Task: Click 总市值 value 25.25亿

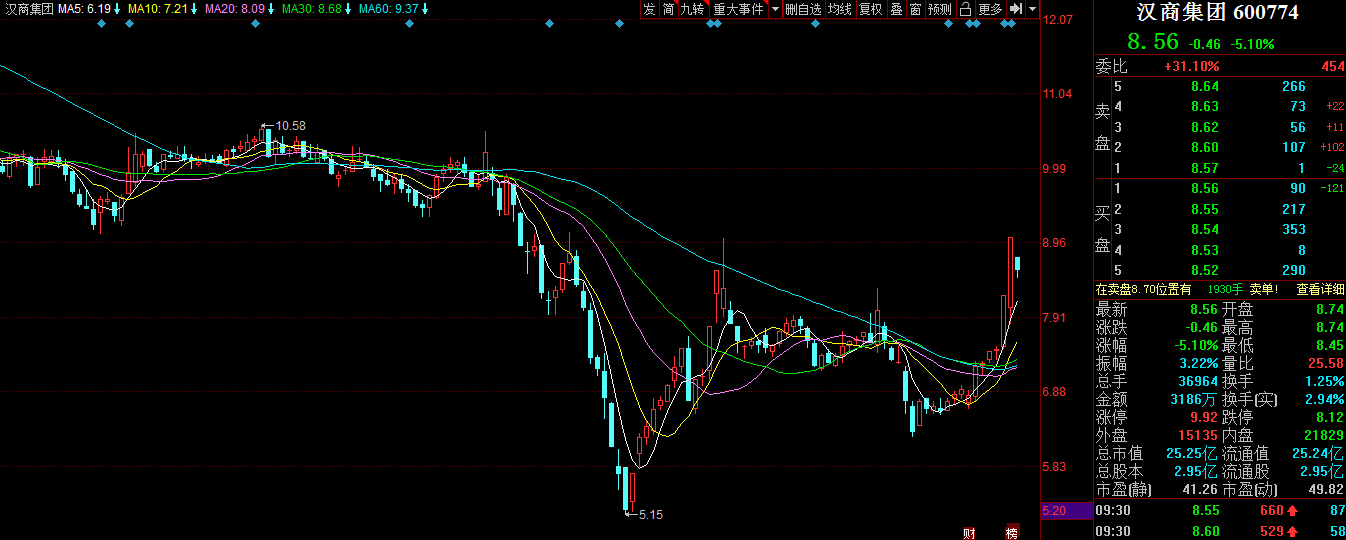Action: 1193,454
